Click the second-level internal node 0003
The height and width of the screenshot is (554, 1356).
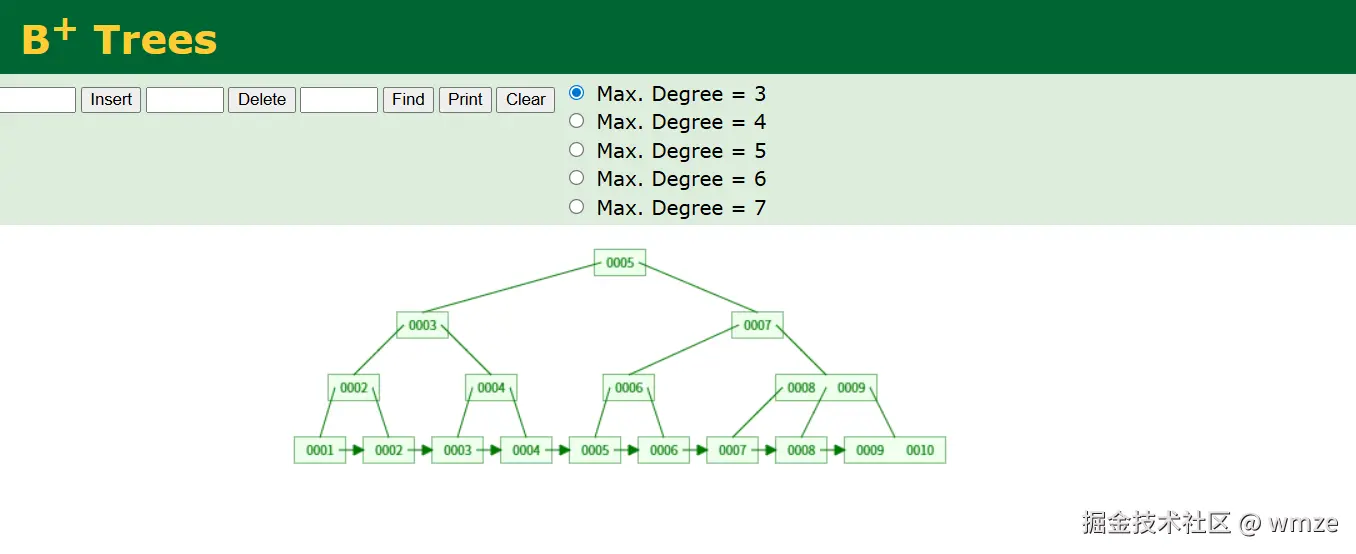pos(423,325)
